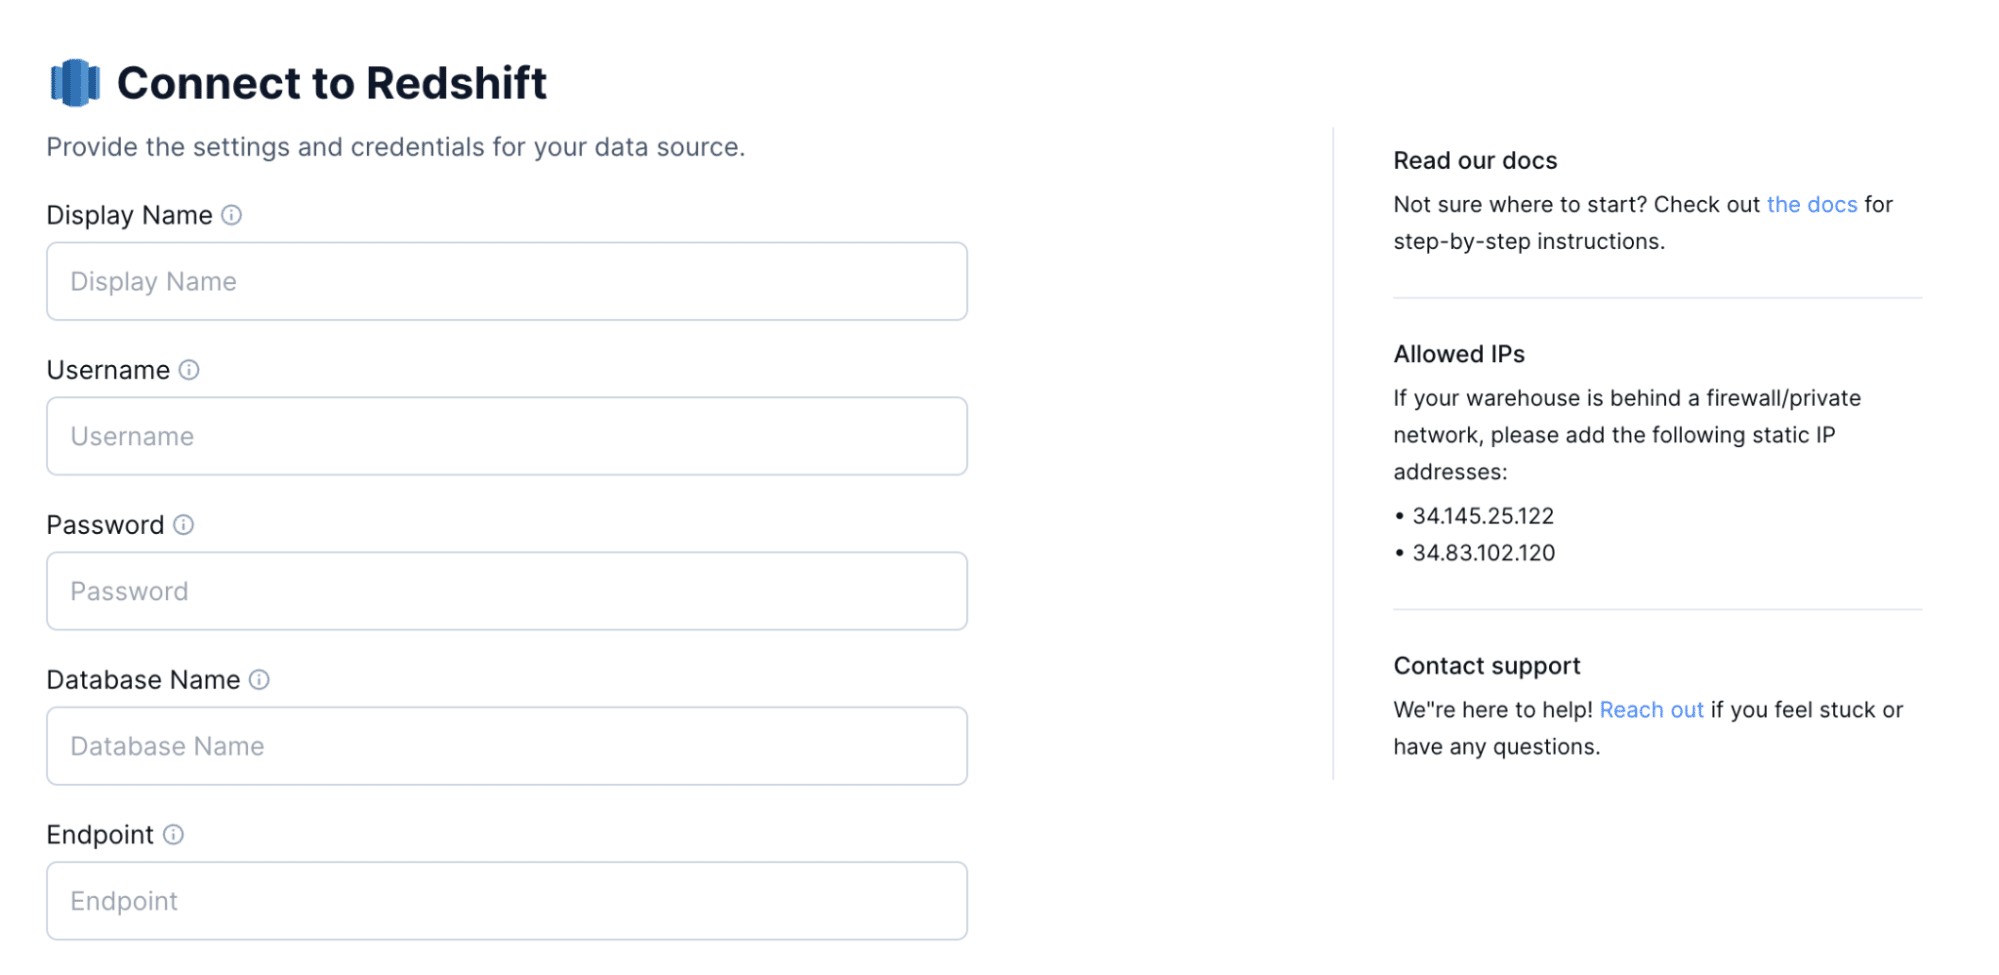Click the info icon beside Endpoint

tap(175, 834)
